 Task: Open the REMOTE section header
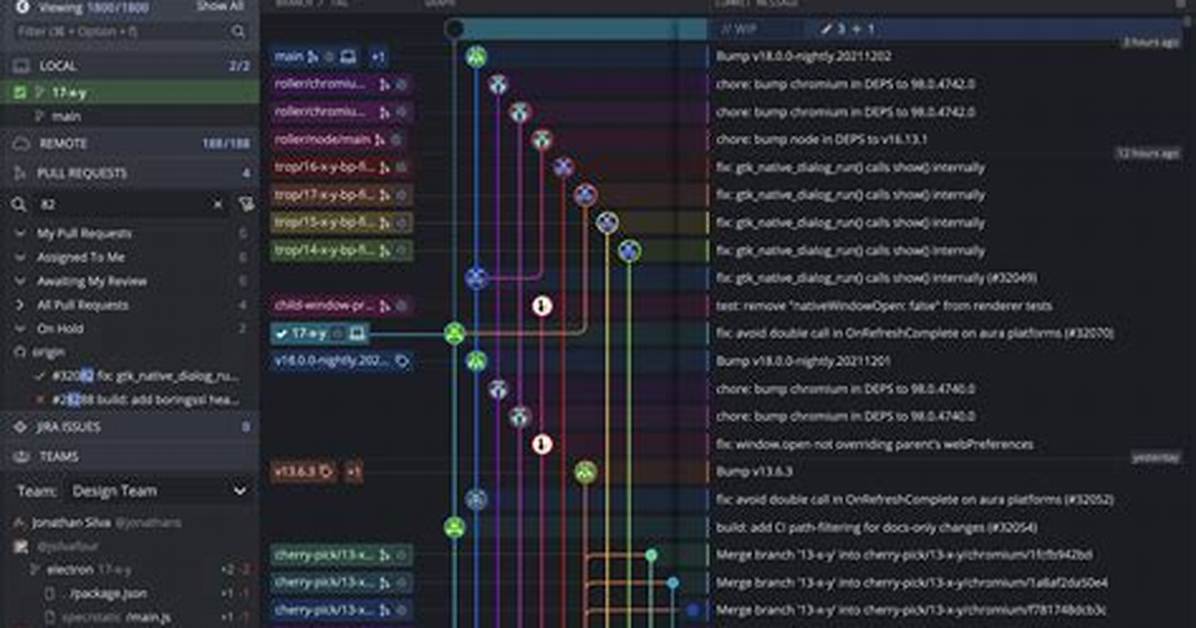click(x=130, y=143)
